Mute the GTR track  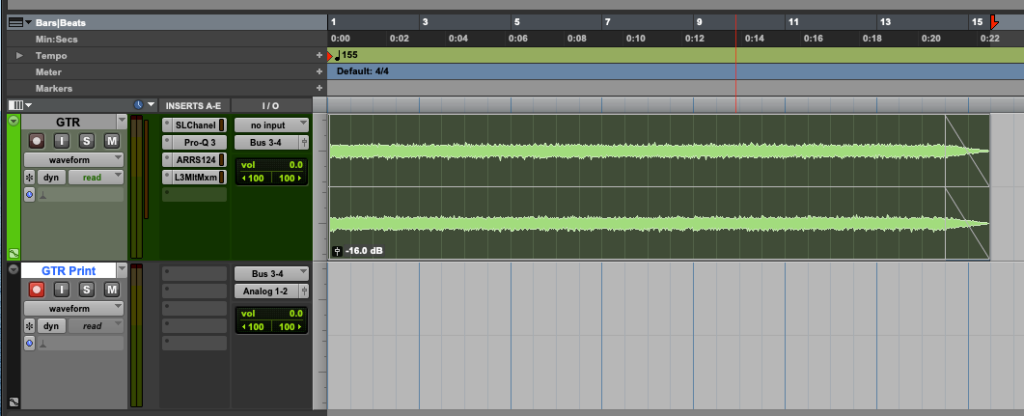[x=112, y=140]
